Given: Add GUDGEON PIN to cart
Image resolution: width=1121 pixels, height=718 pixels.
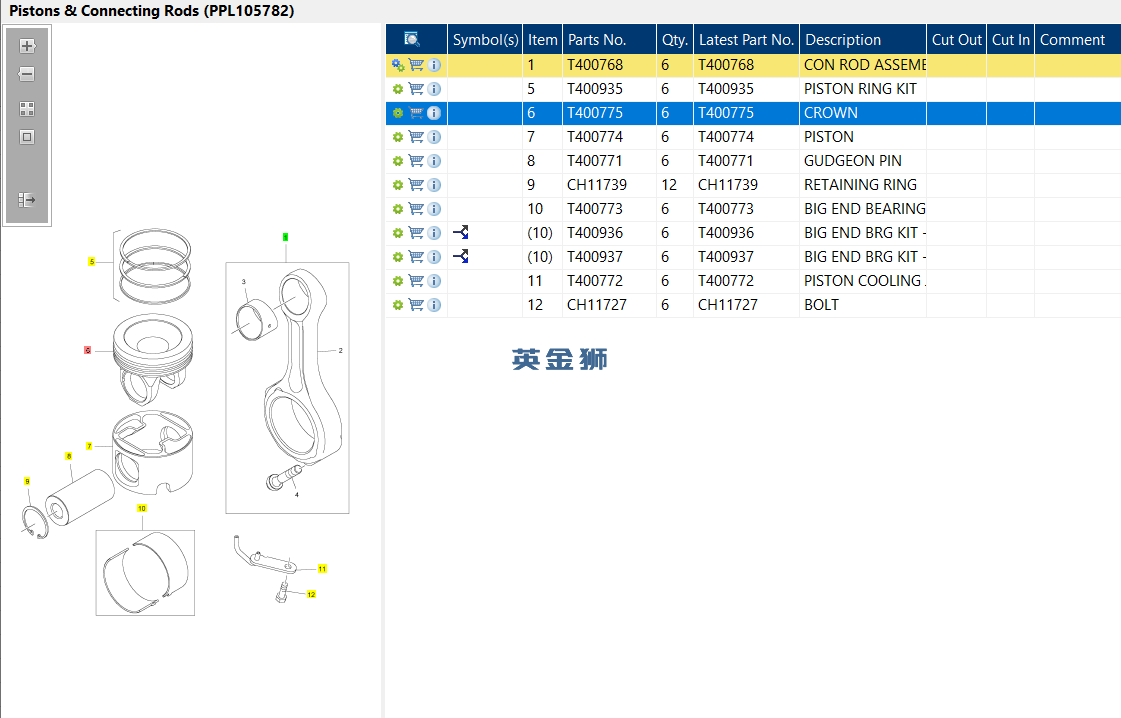Looking at the screenshot, I should tap(416, 161).
